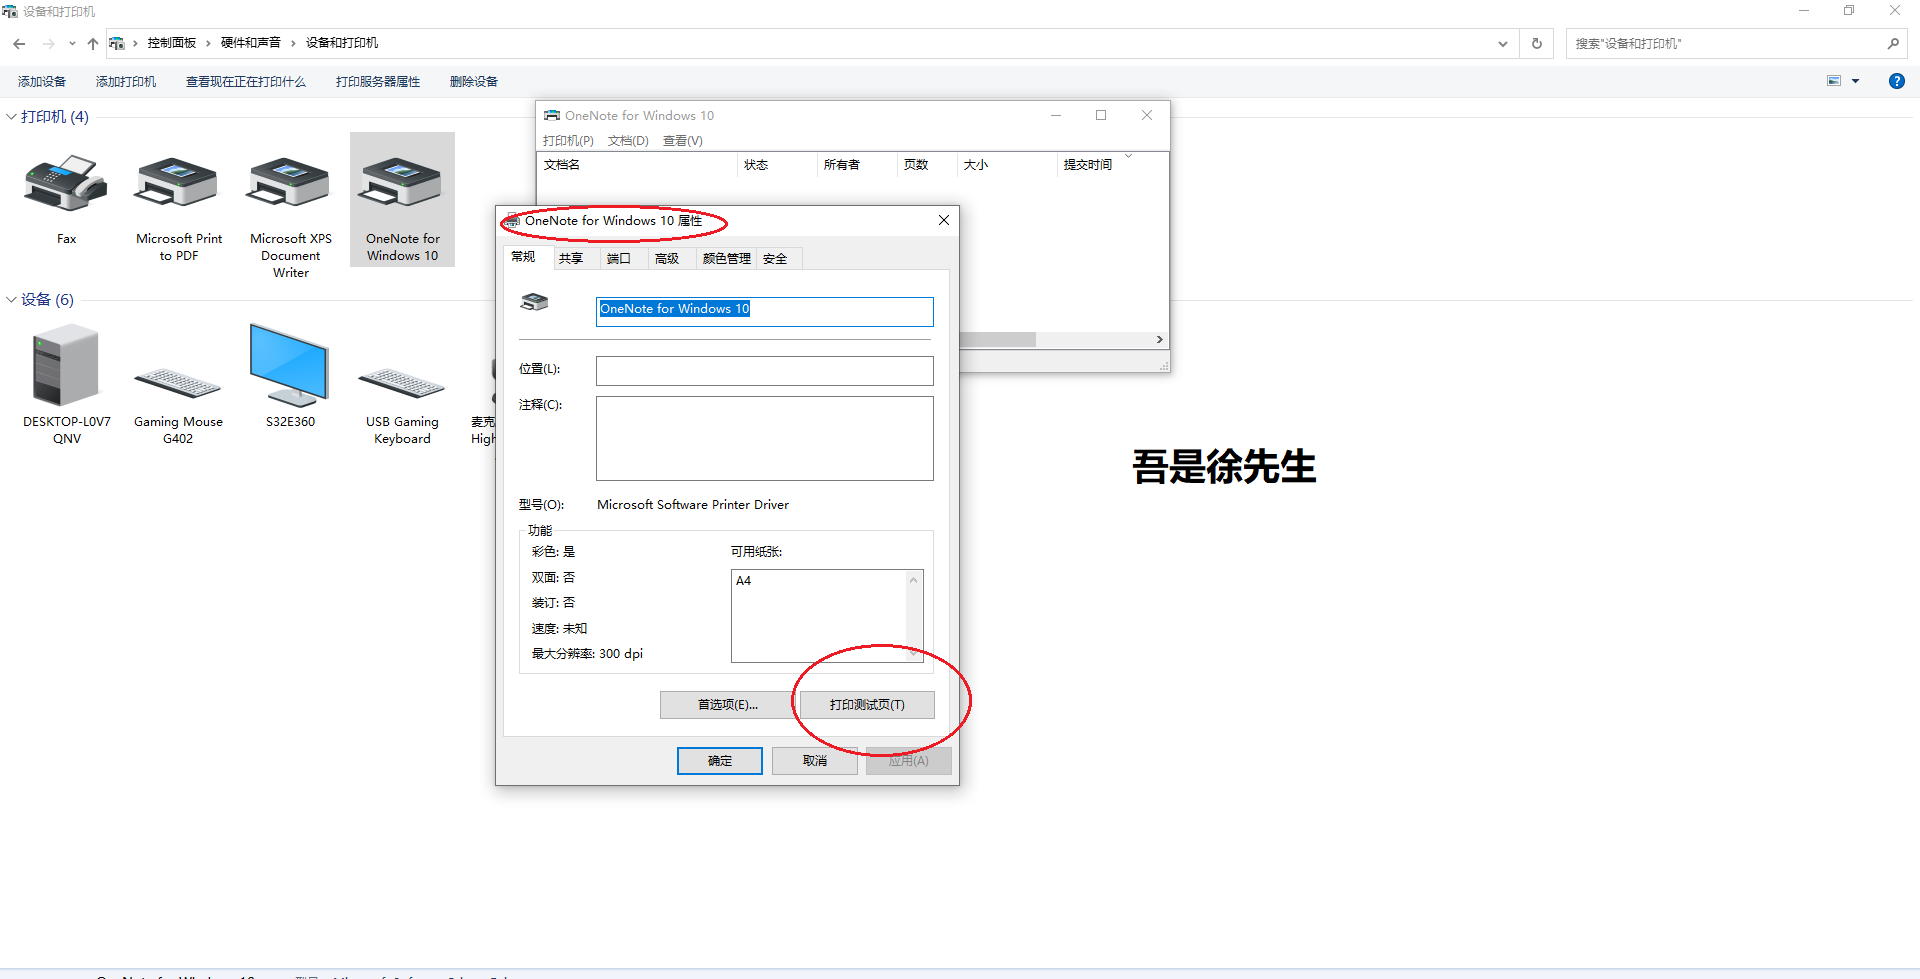Click the search magnifier icon
This screenshot has height=979, width=1920.
click(x=1893, y=44)
